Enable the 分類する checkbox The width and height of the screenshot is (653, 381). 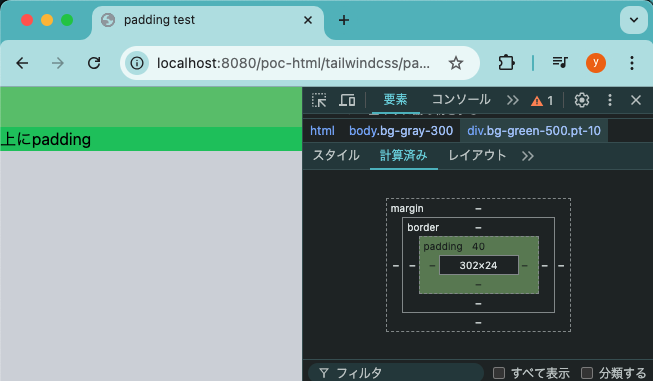(x=587, y=373)
